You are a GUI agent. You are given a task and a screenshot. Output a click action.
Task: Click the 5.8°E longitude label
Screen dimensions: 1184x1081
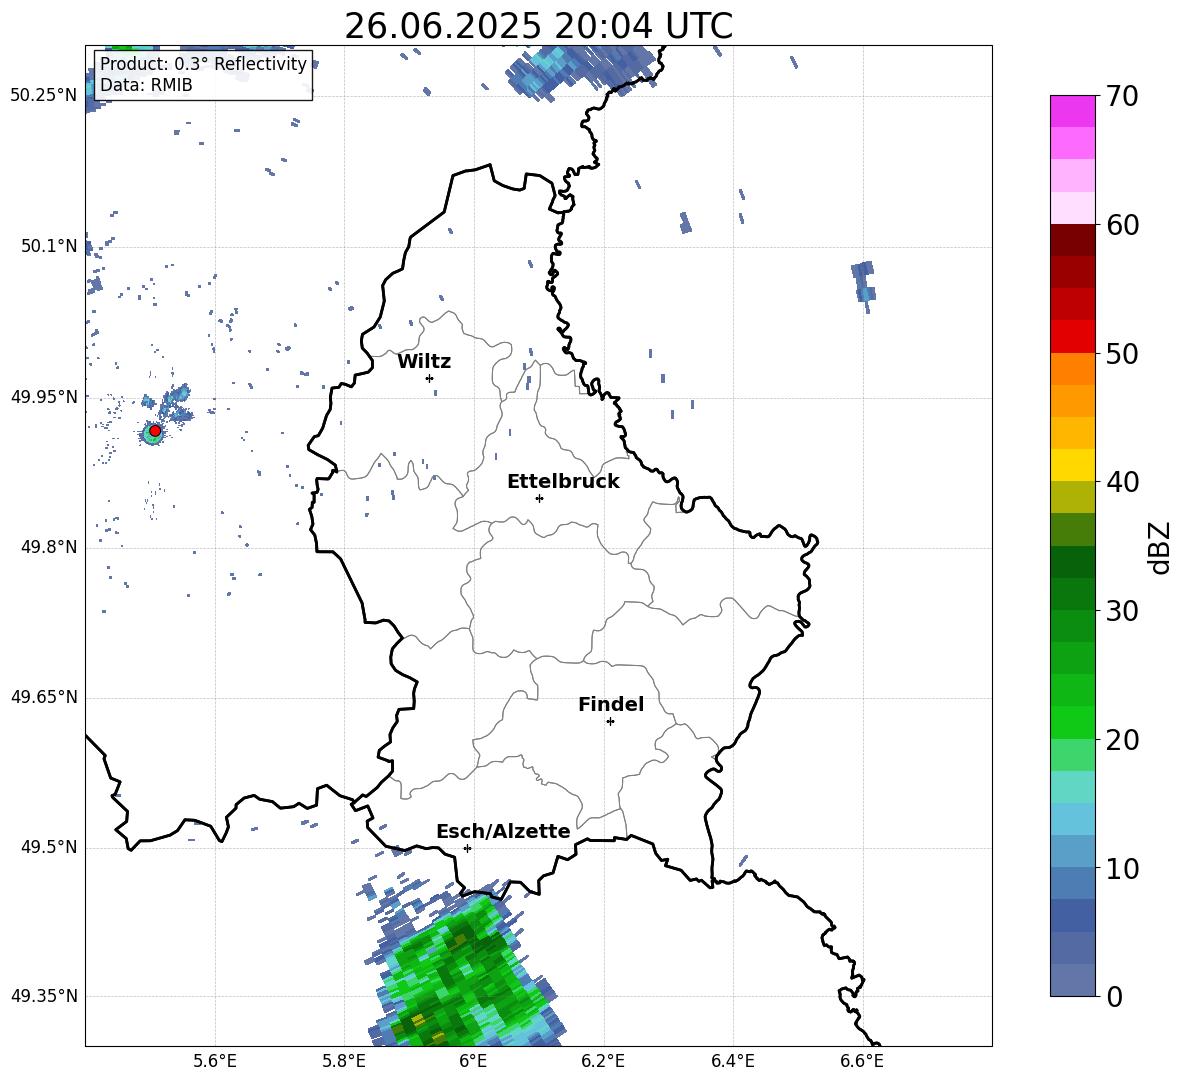pyautogui.click(x=344, y=1061)
